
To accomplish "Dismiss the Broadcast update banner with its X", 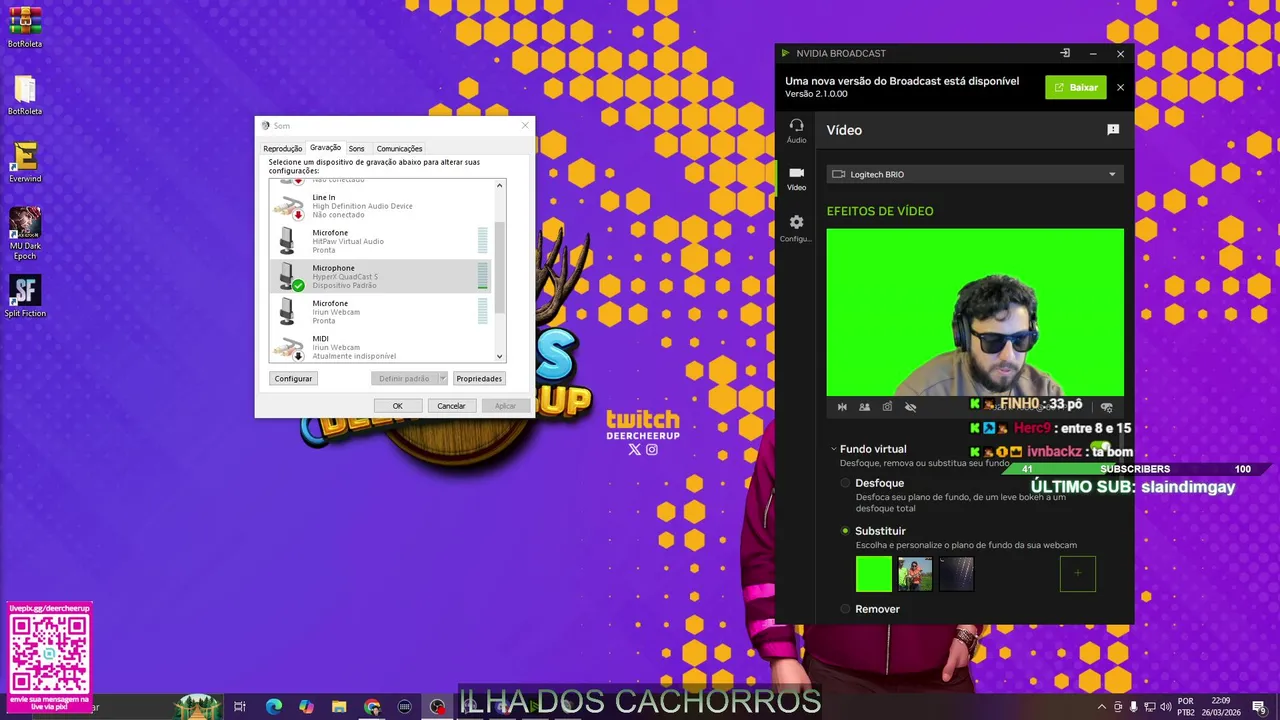I will pyautogui.click(x=1120, y=87).
